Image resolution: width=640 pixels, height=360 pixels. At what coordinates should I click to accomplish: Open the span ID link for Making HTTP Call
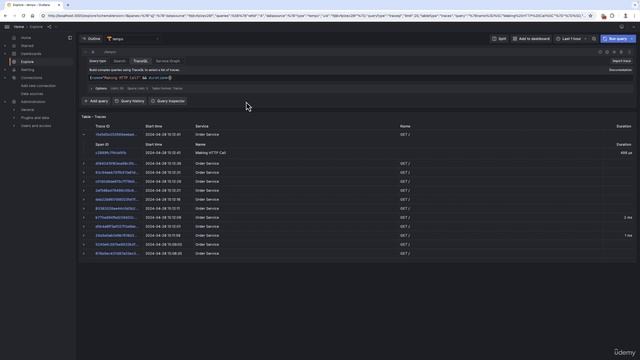coord(111,153)
